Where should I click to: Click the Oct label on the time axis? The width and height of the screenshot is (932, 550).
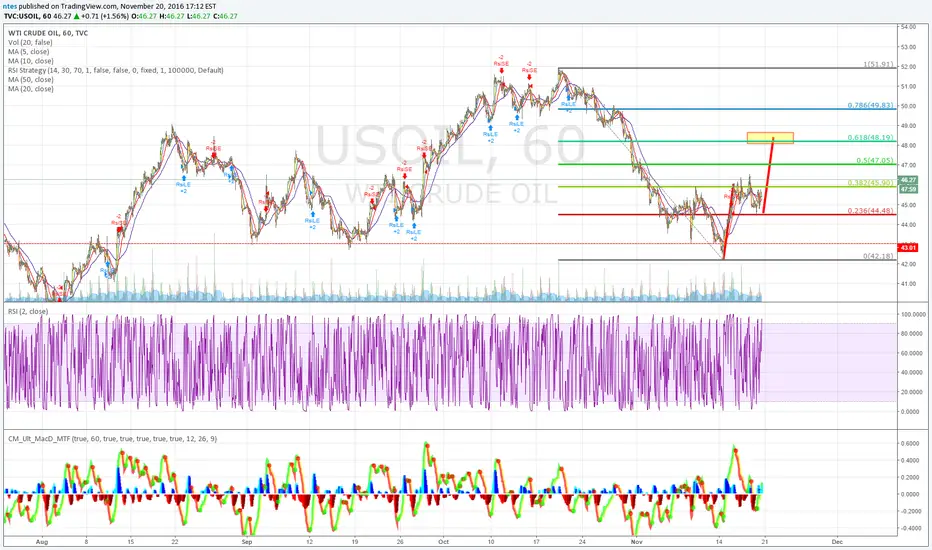443,542
